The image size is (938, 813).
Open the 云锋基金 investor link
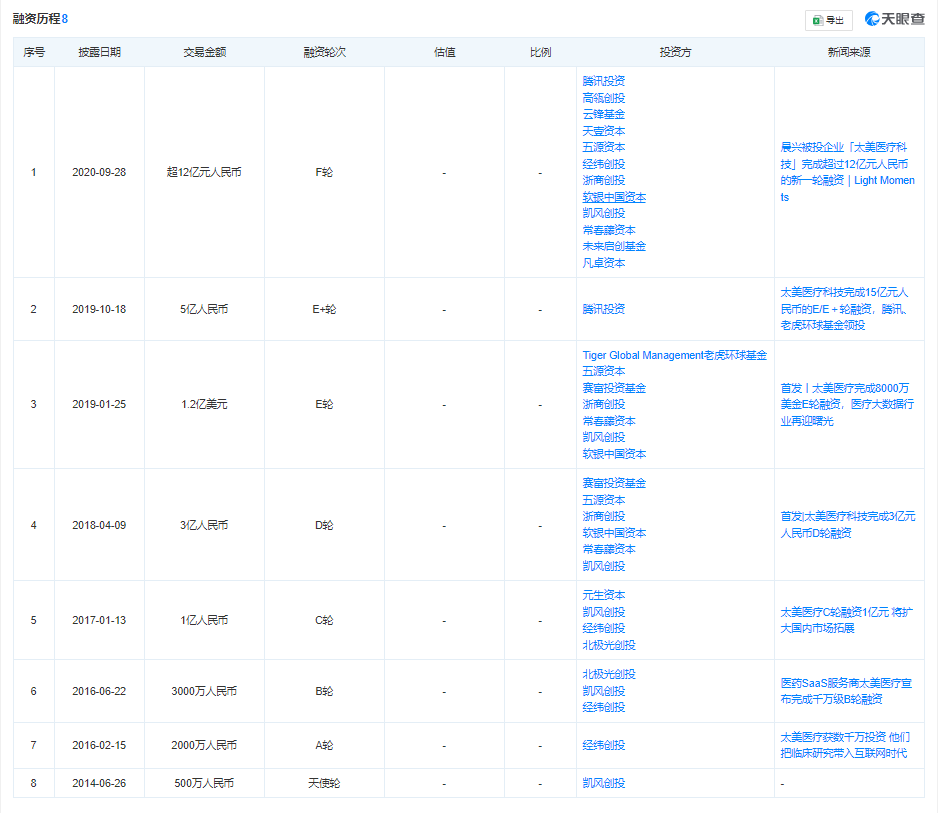point(603,114)
